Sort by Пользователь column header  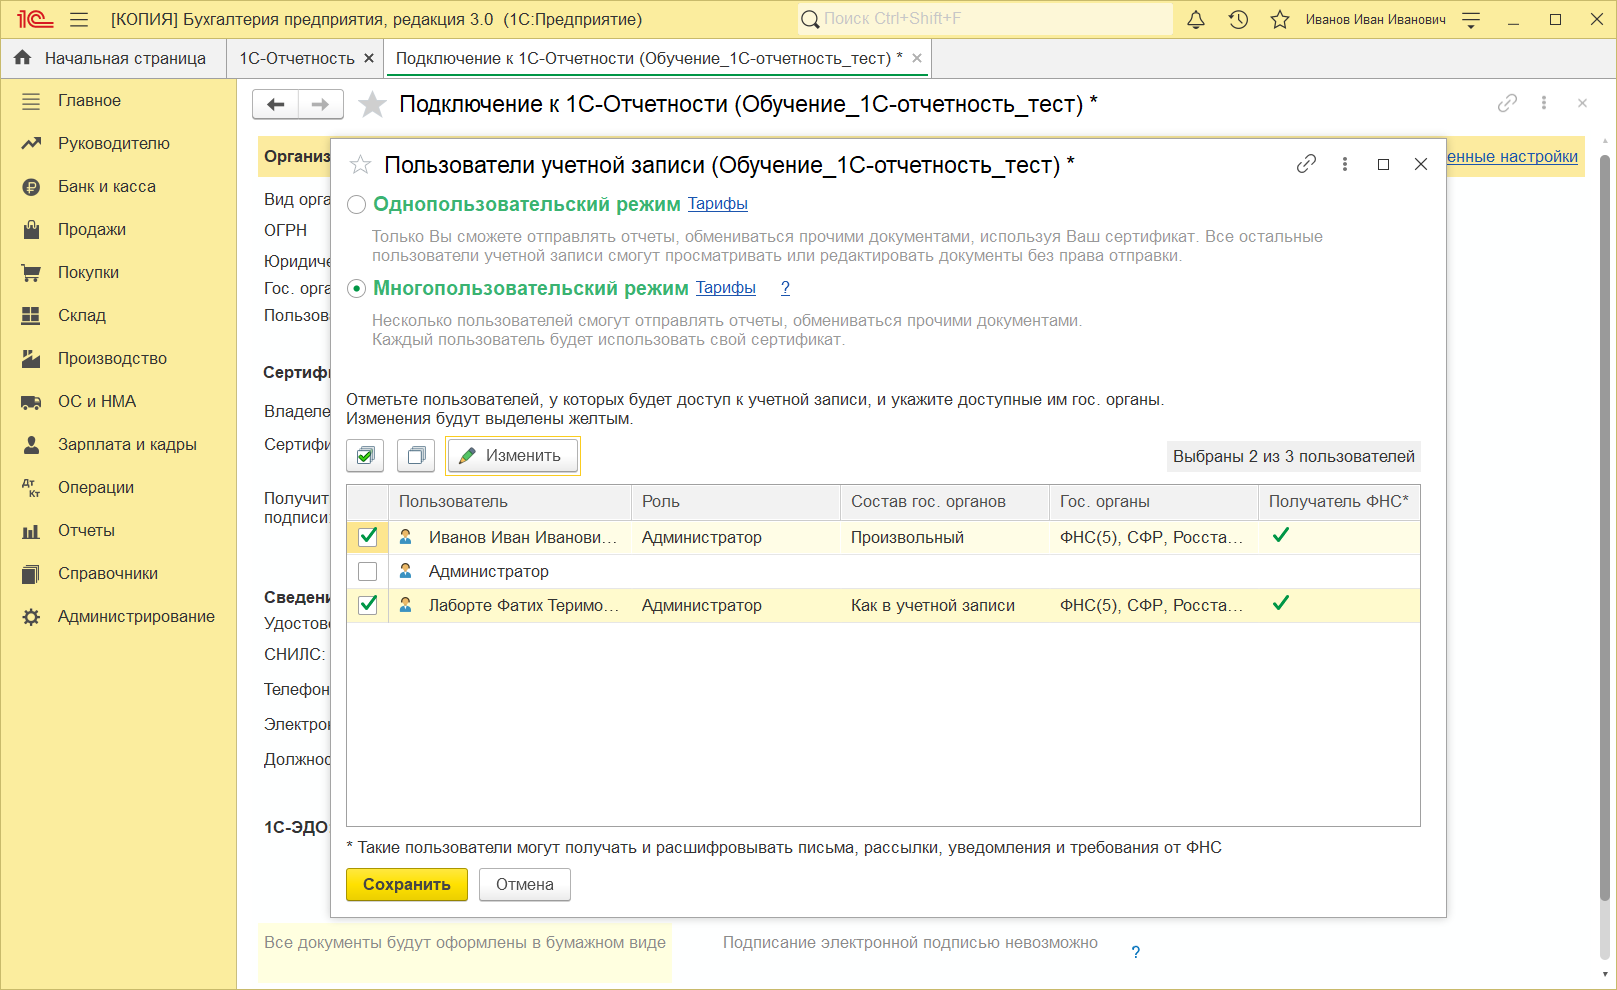click(x=510, y=502)
